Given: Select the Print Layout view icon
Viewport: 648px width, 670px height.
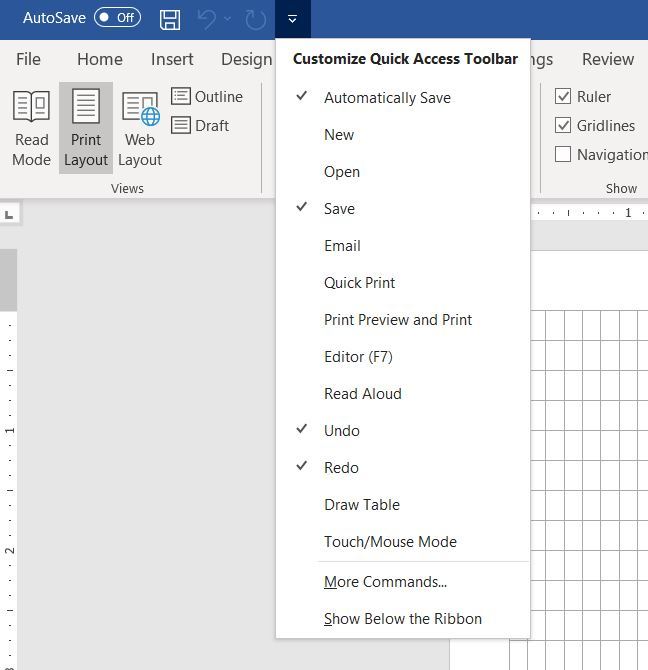Looking at the screenshot, I should click(x=86, y=128).
